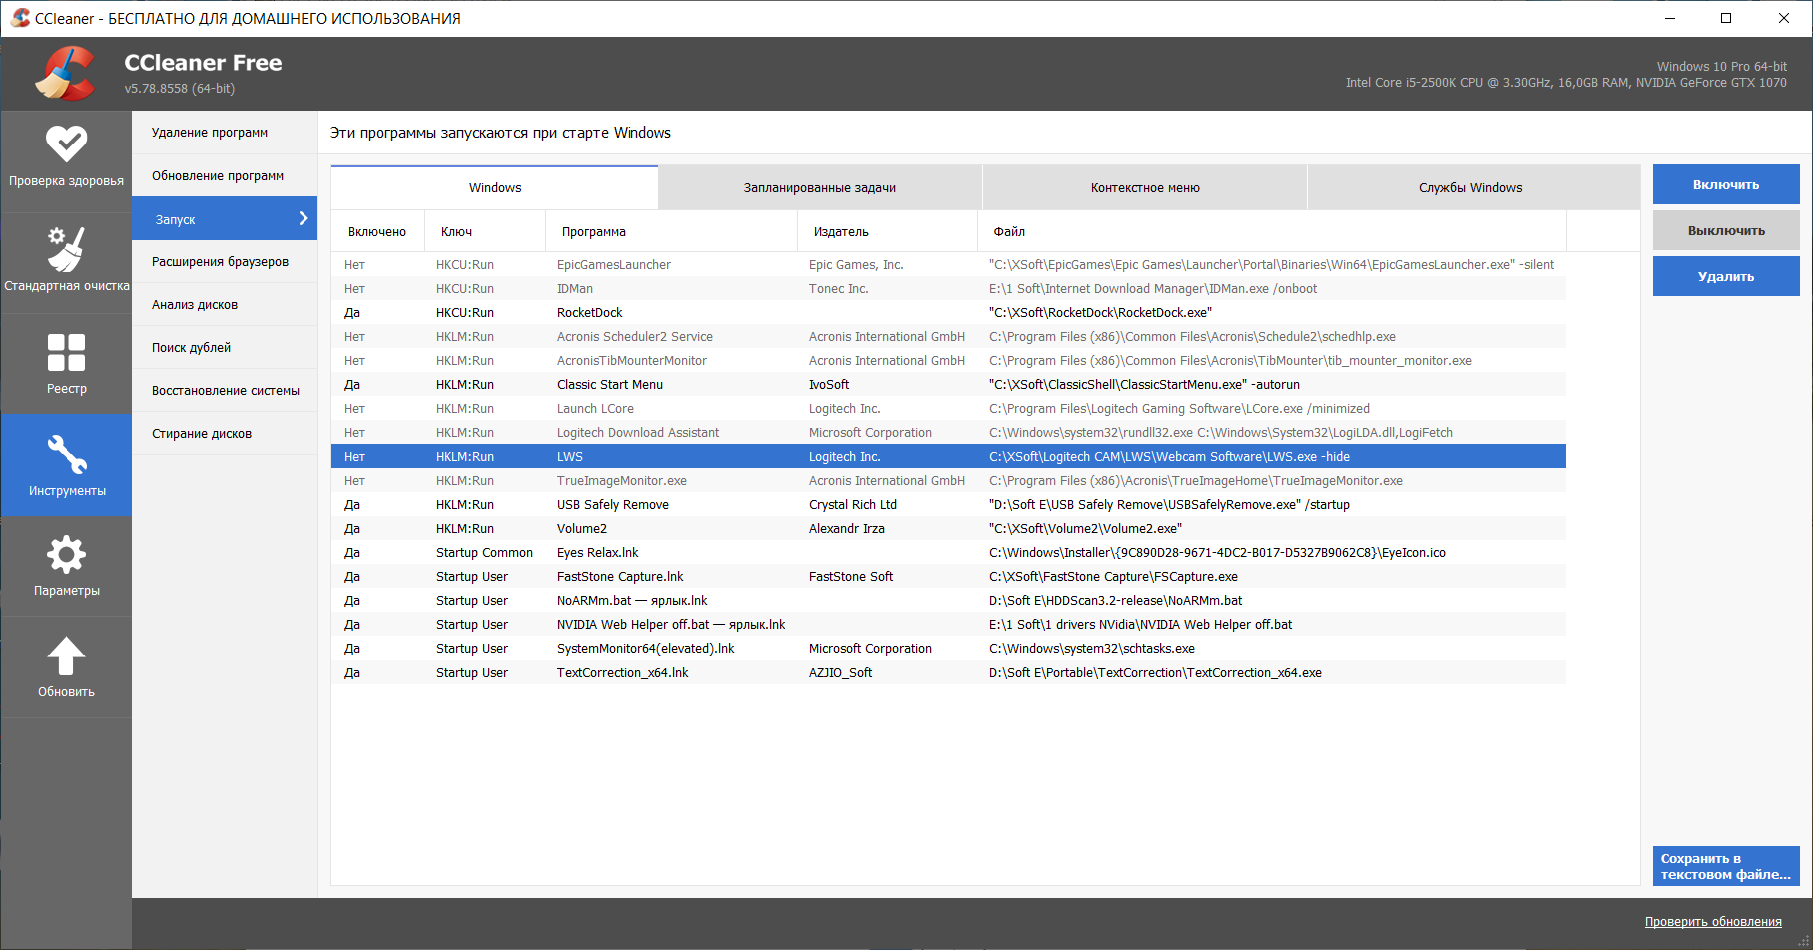Click AZJIO_Soft publisher cell
This screenshot has height=950, width=1813.
(x=840, y=673)
